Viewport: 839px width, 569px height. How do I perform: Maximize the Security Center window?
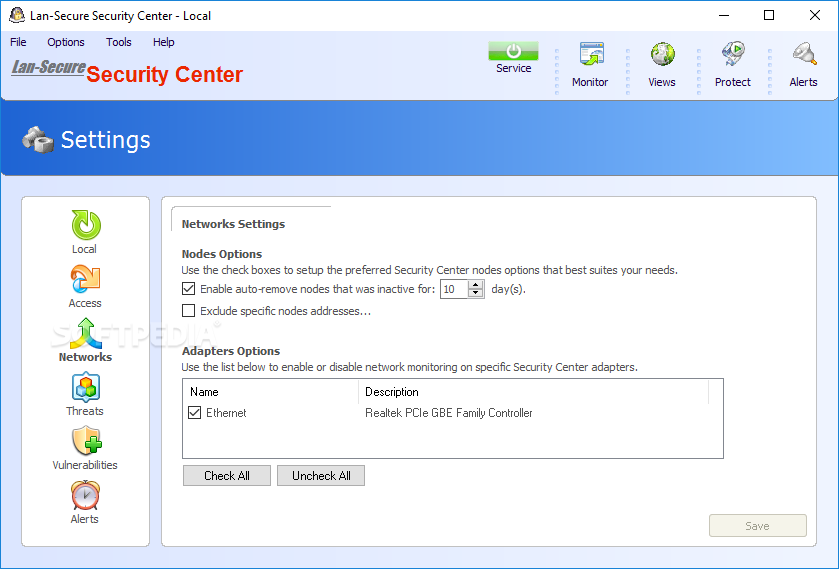point(769,16)
